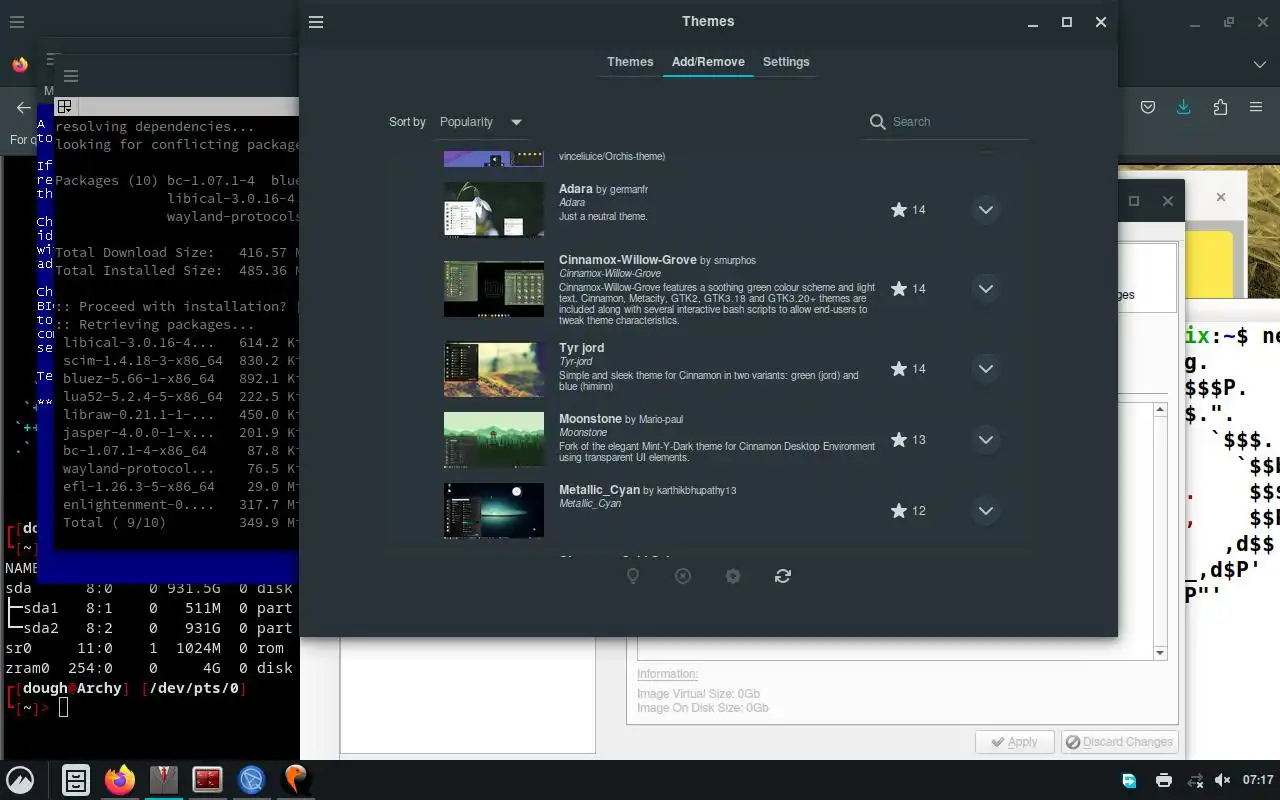Screen dimensions: 1280x800
Task: Click the red terminal app in taskbar
Action: click(207, 780)
